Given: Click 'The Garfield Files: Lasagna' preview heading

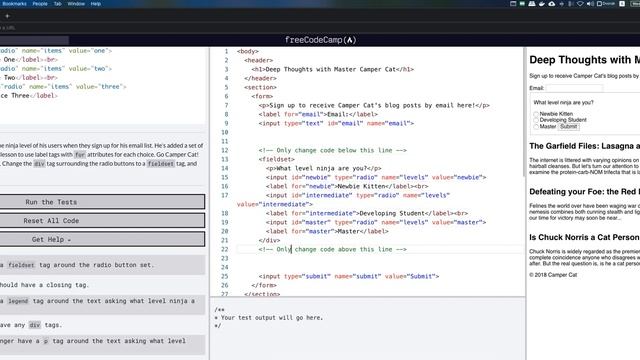Looking at the screenshot, I should (x=584, y=146).
